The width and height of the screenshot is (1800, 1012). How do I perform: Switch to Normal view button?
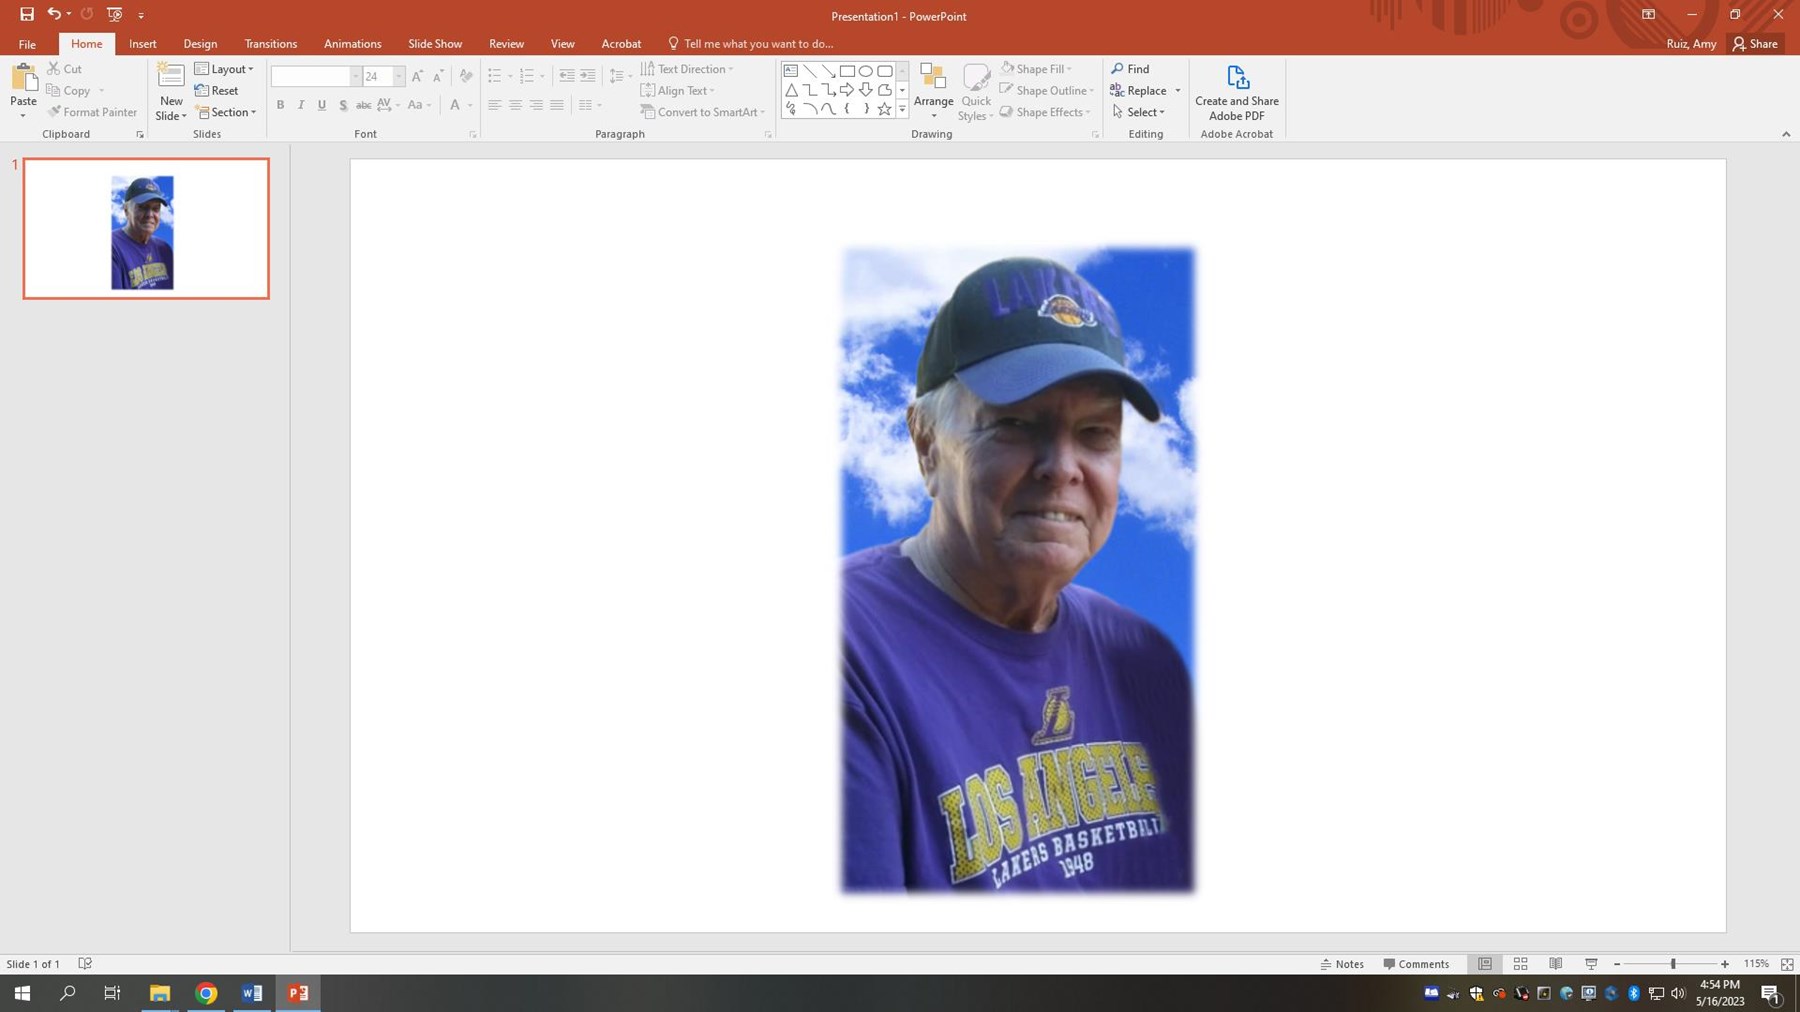pos(1485,964)
